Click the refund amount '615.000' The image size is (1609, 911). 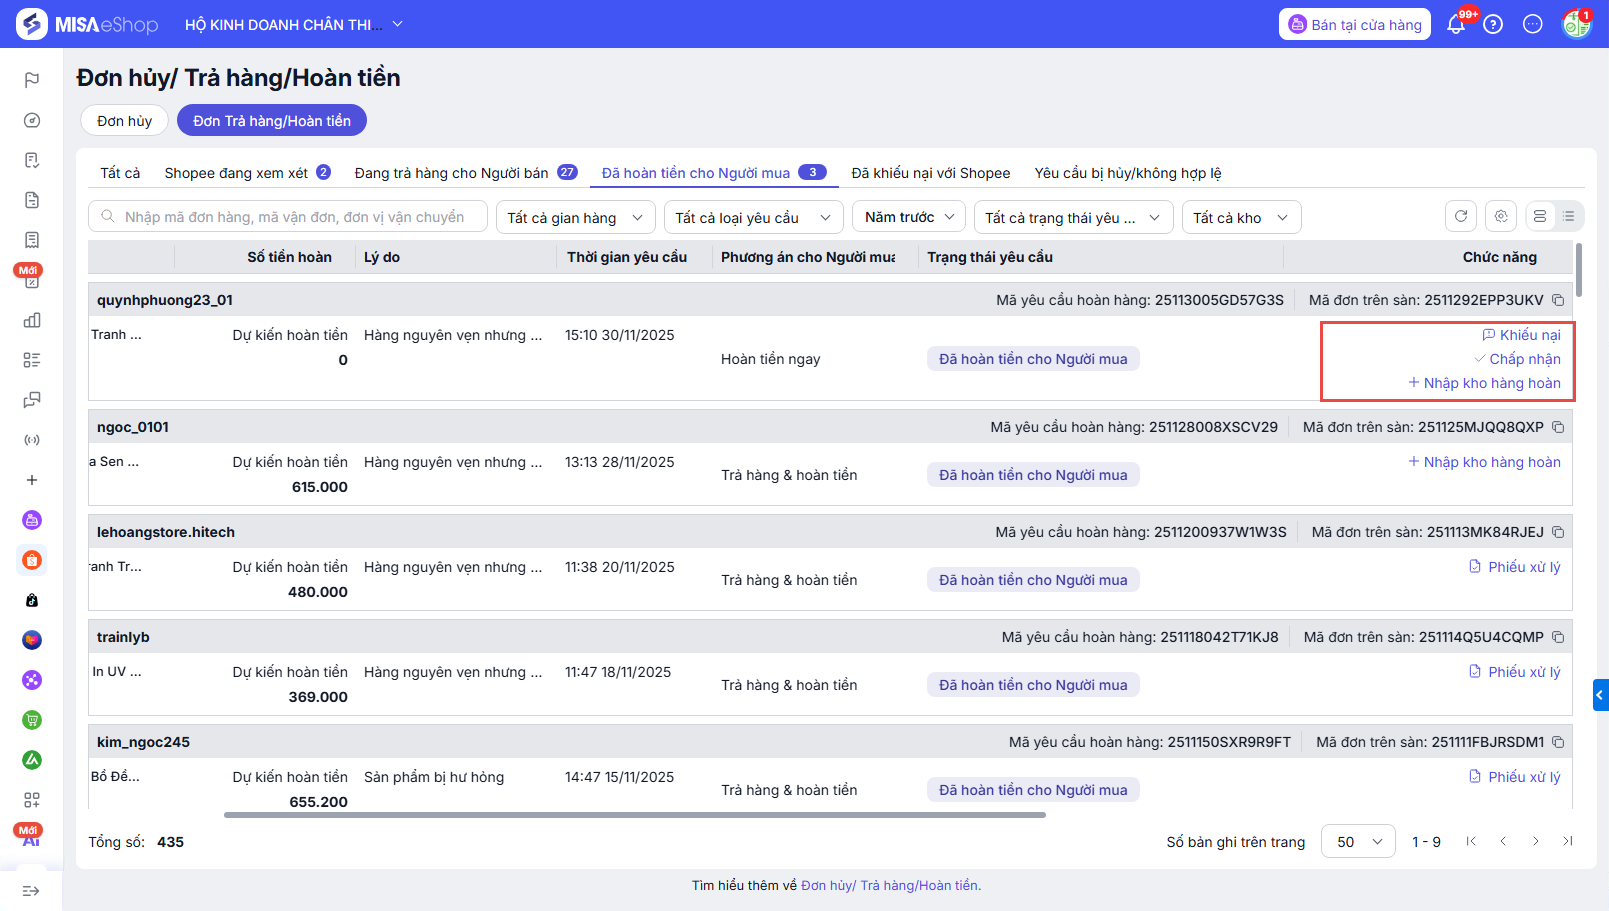point(320,487)
